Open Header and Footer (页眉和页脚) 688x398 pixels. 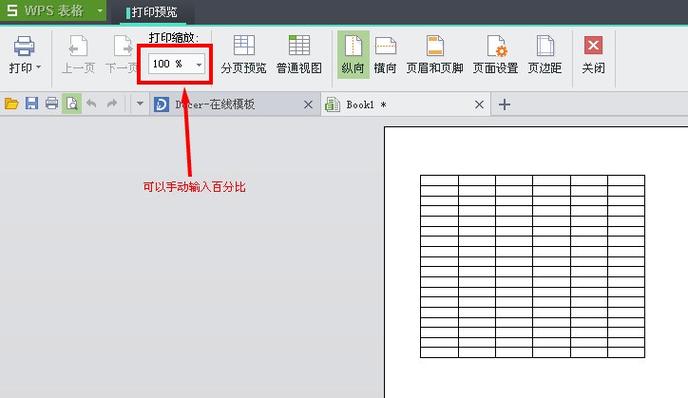point(434,55)
